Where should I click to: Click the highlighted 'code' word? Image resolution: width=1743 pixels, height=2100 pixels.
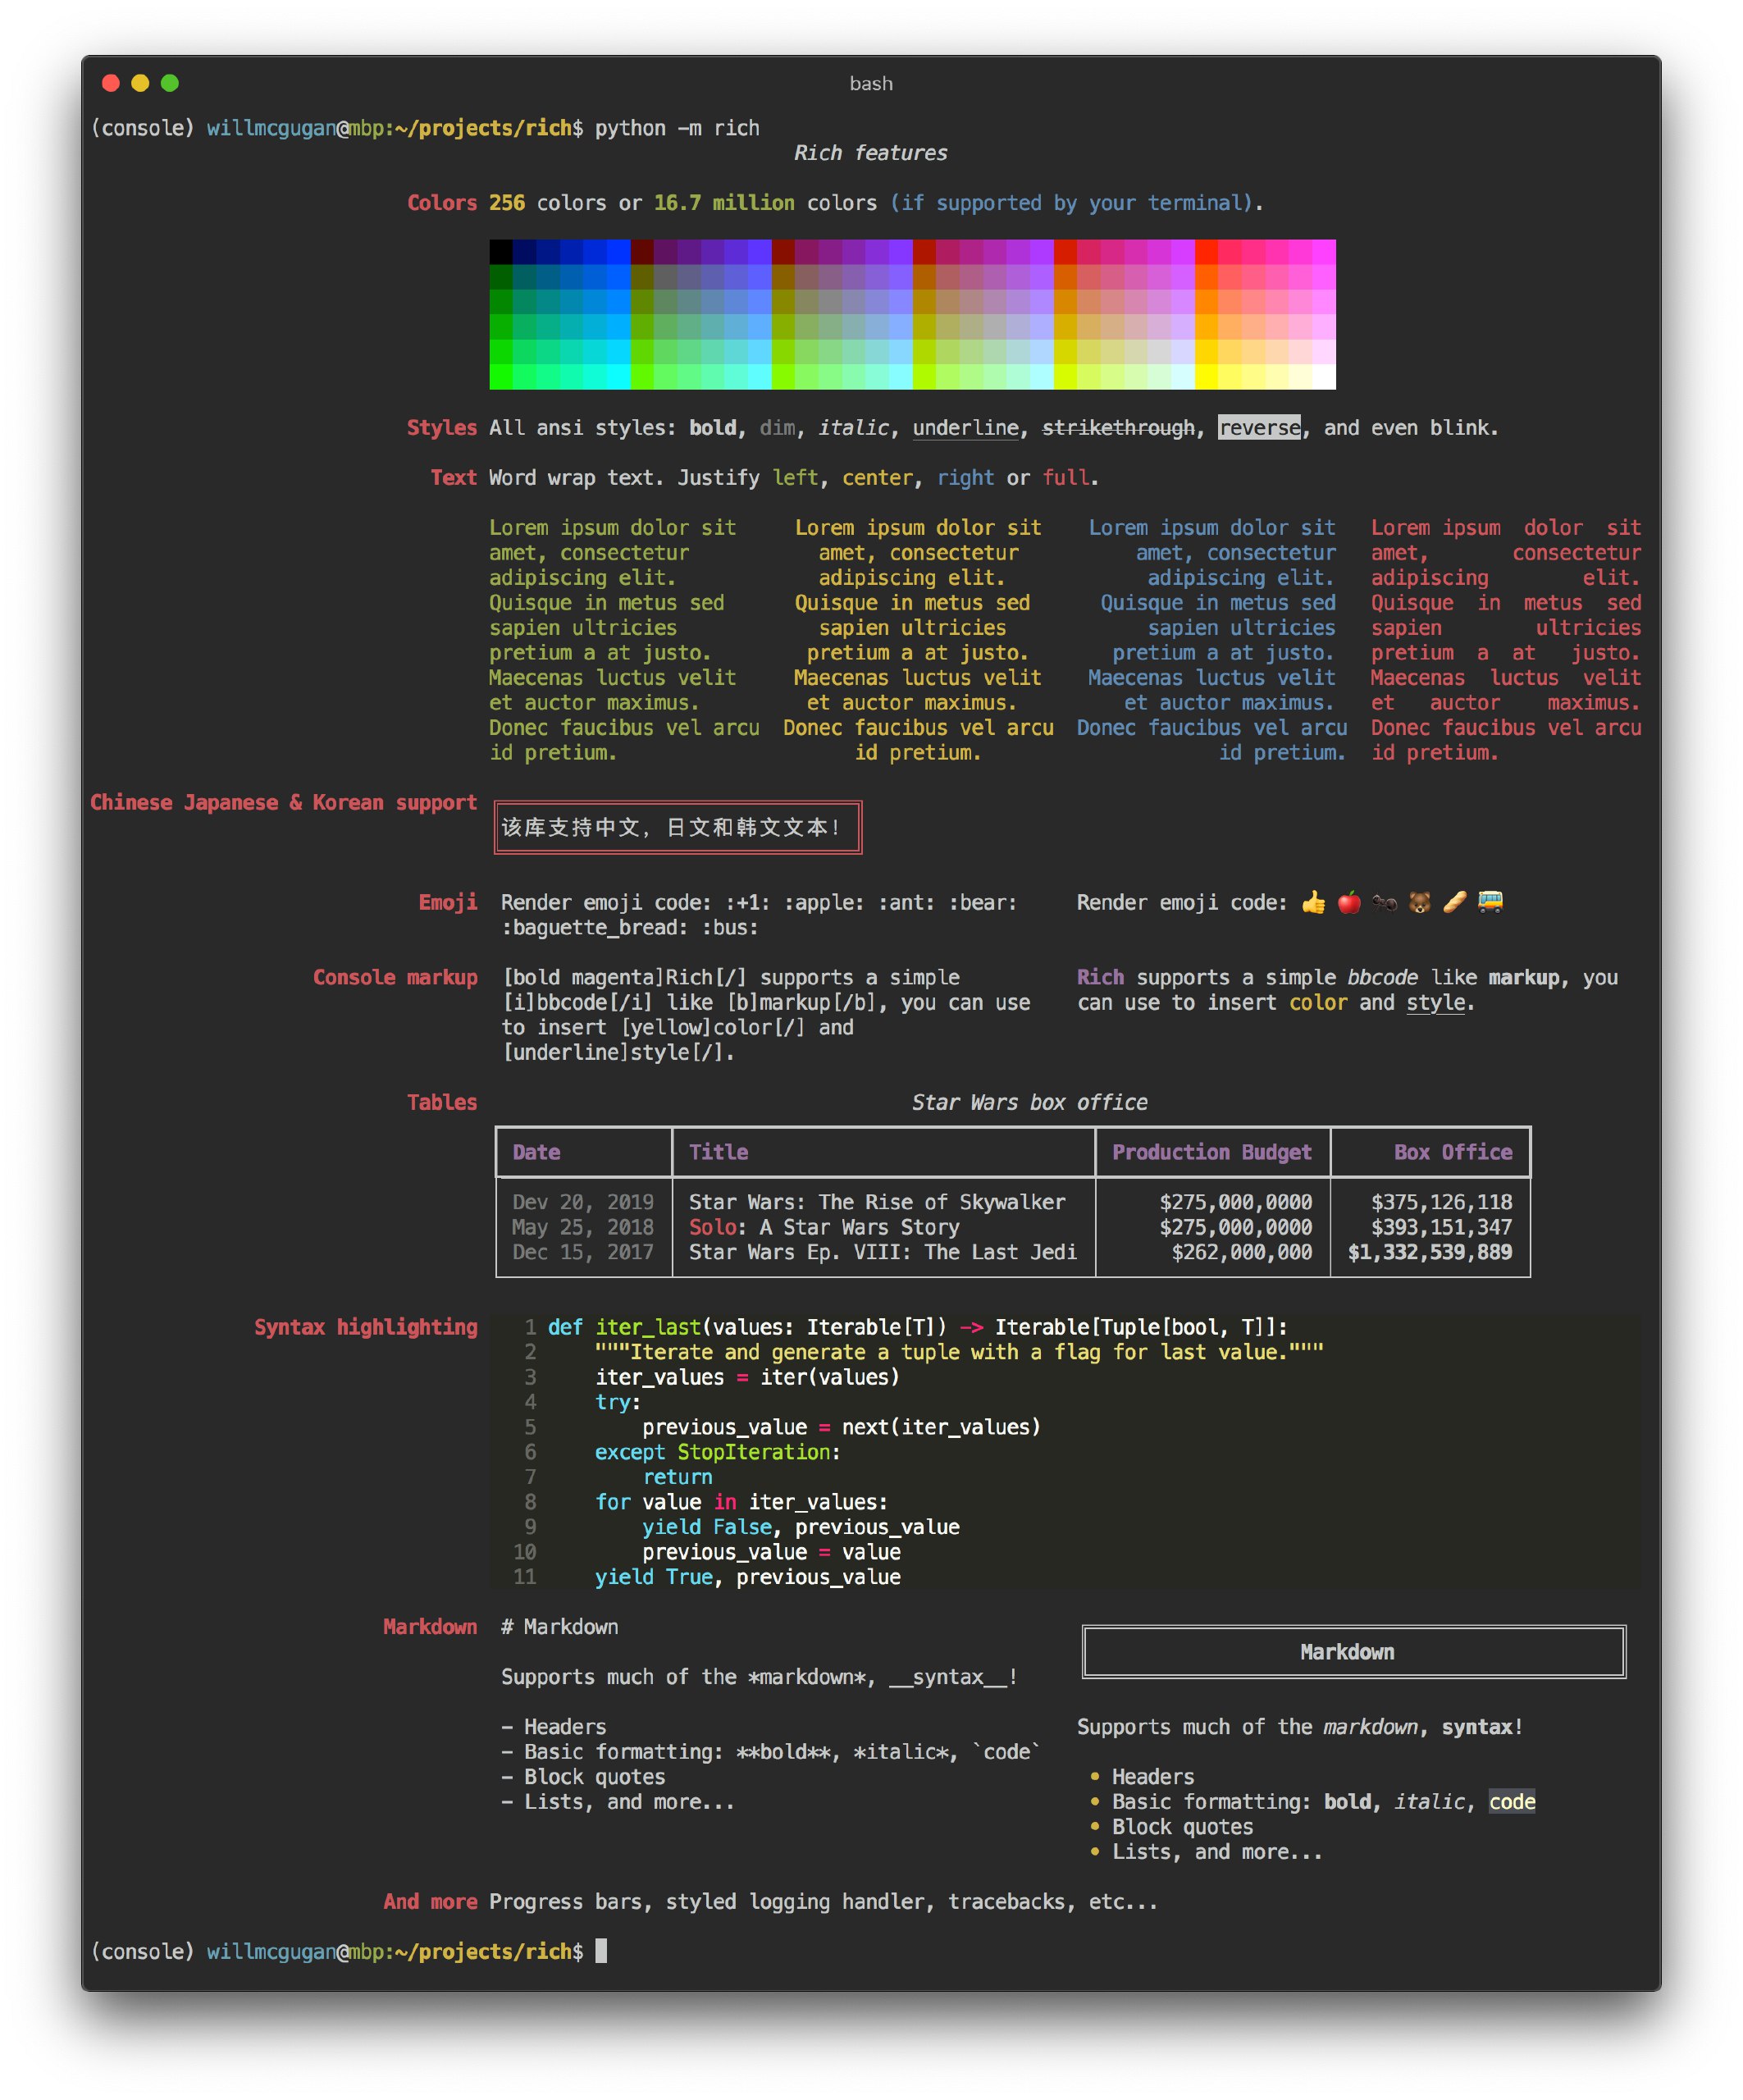tap(1512, 1802)
